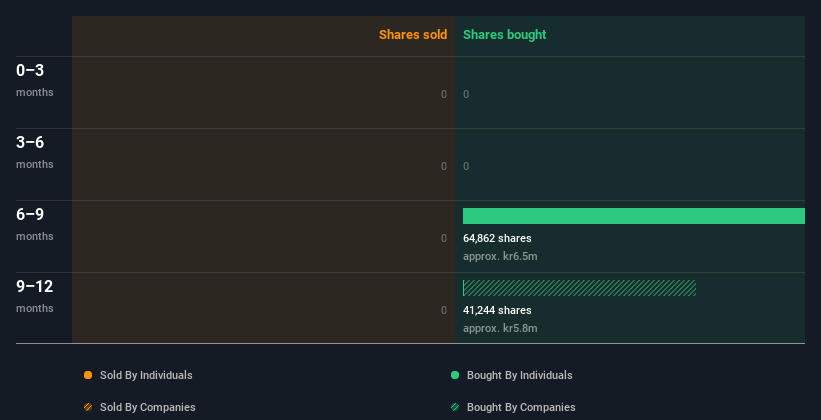Click the approx. kr6.5m amount

coord(500,257)
